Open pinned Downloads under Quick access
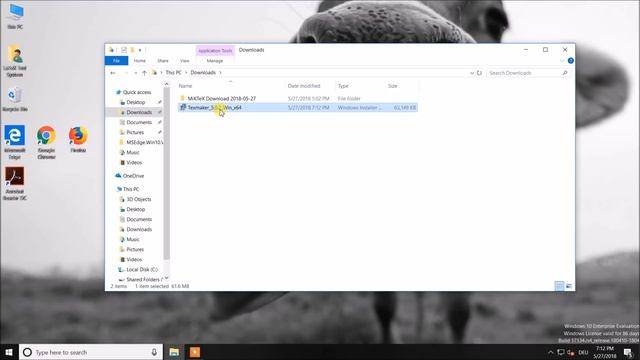This screenshot has width=640, height=360. tap(139, 112)
